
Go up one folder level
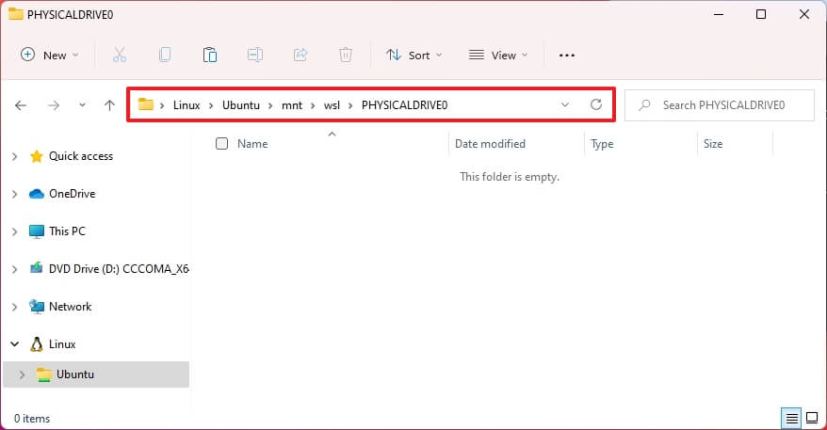(x=110, y=106)
